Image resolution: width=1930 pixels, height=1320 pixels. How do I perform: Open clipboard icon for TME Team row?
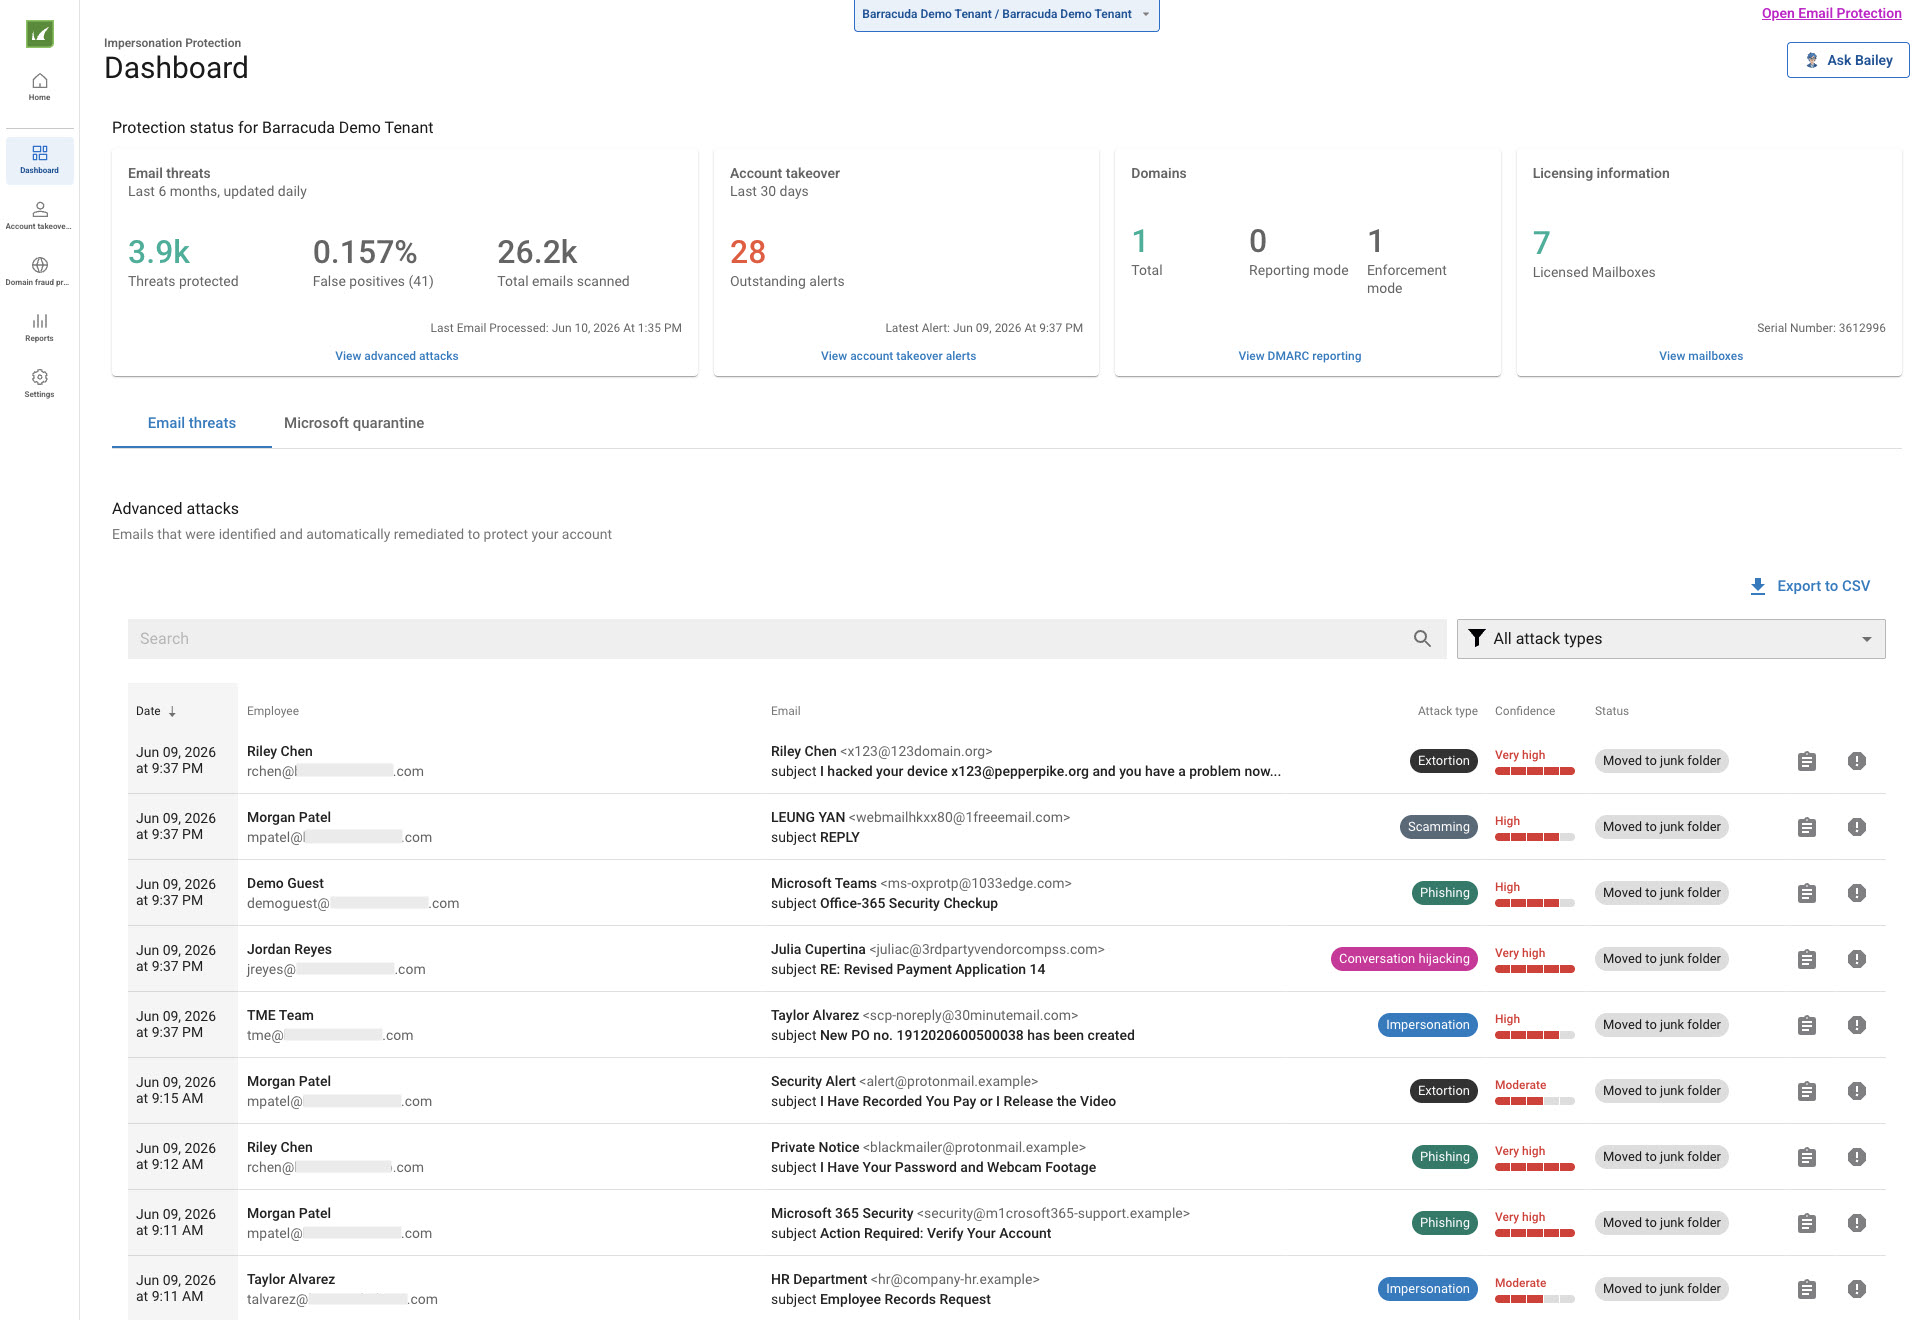1807,1025
